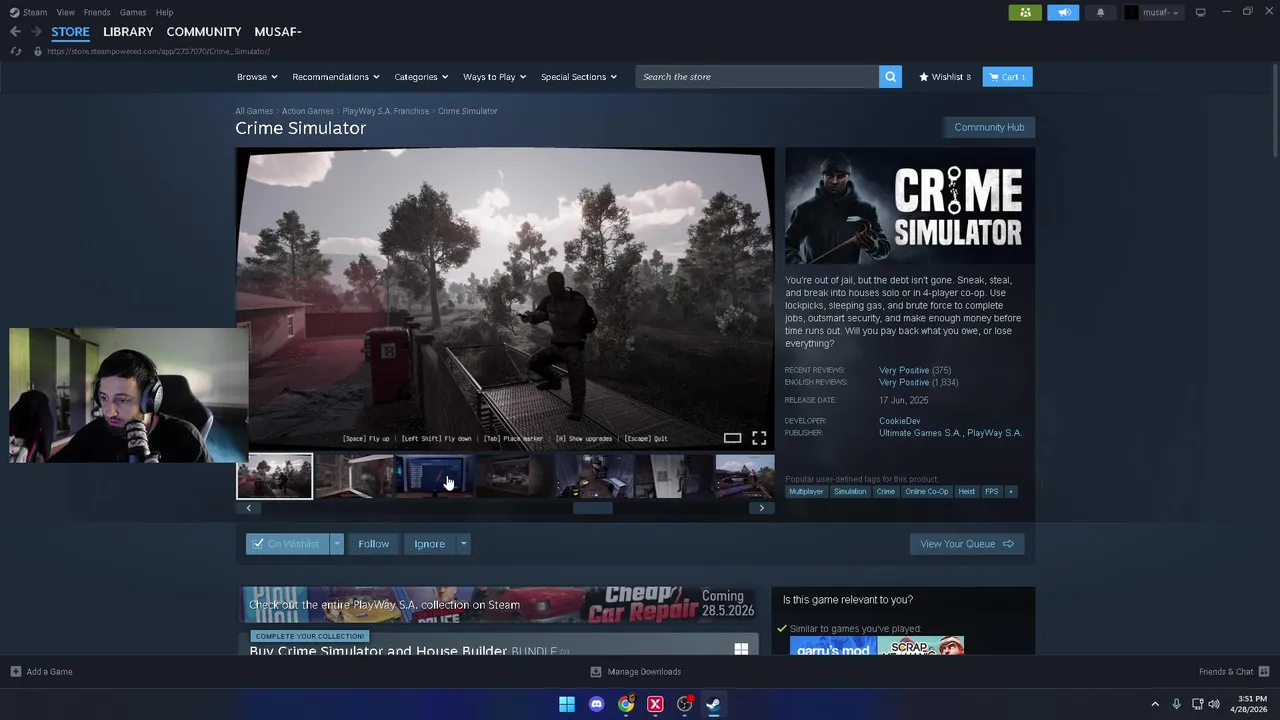Viewport: 1280px width, 720px height.
Task: Select the Online Co-Op tag
Action: 927,492
